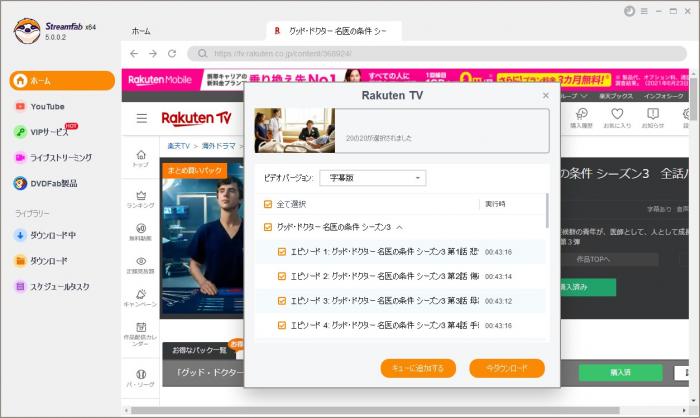Click the 楽天ブックス link in the top bar
Viewport: 700px width, 418px height.
(616, 96)
